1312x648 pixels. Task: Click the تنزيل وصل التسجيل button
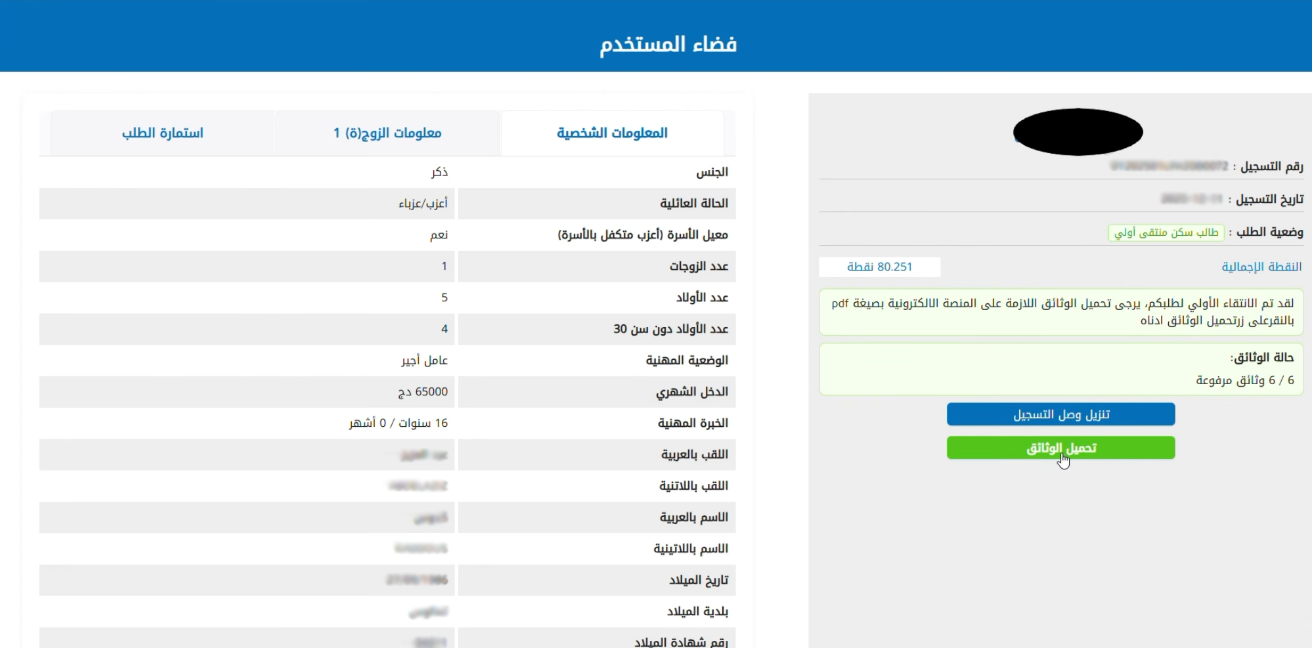click(1061, 414)
